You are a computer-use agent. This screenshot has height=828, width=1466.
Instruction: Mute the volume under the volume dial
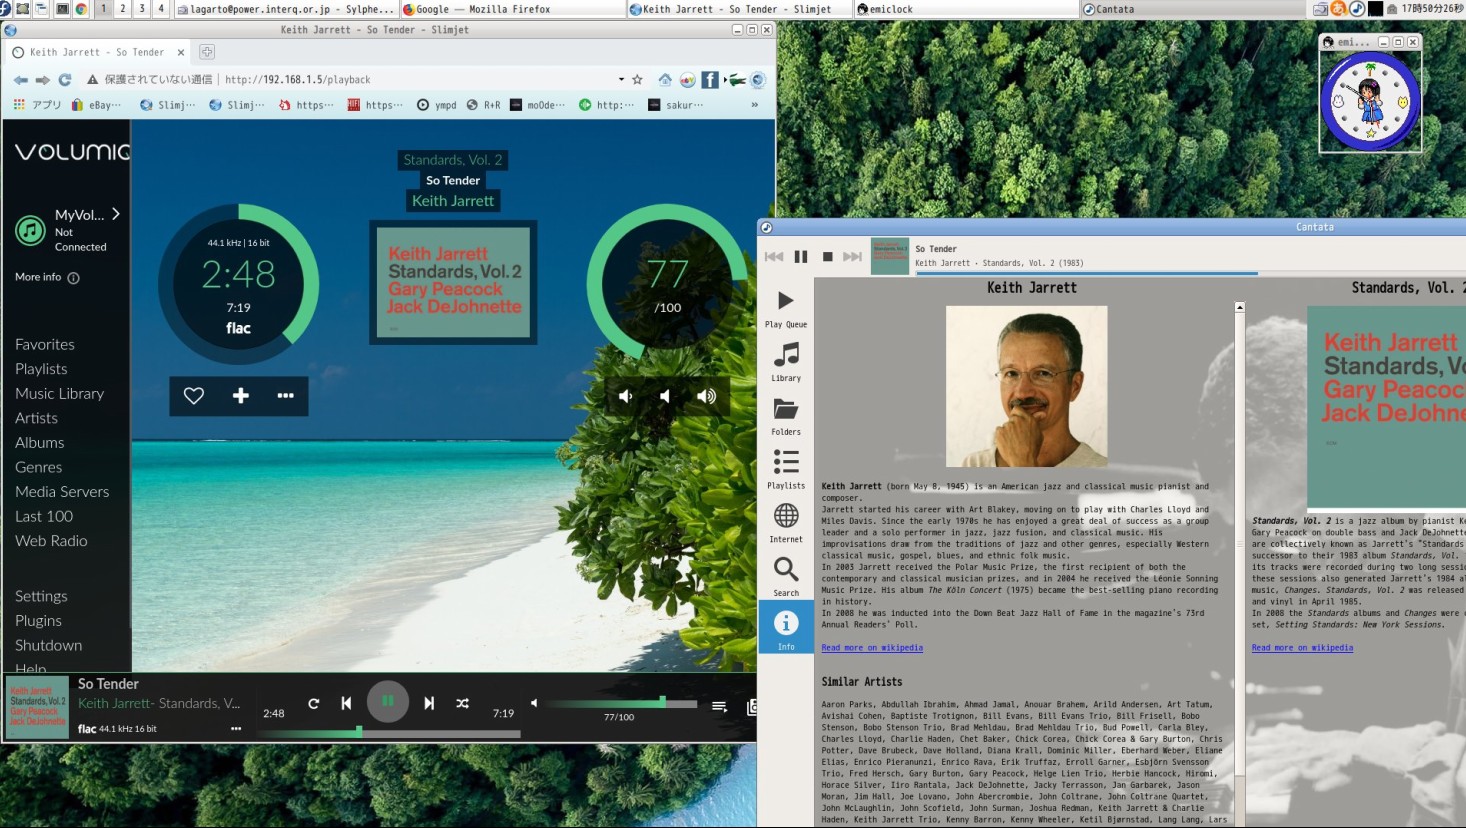coord(625,396)
